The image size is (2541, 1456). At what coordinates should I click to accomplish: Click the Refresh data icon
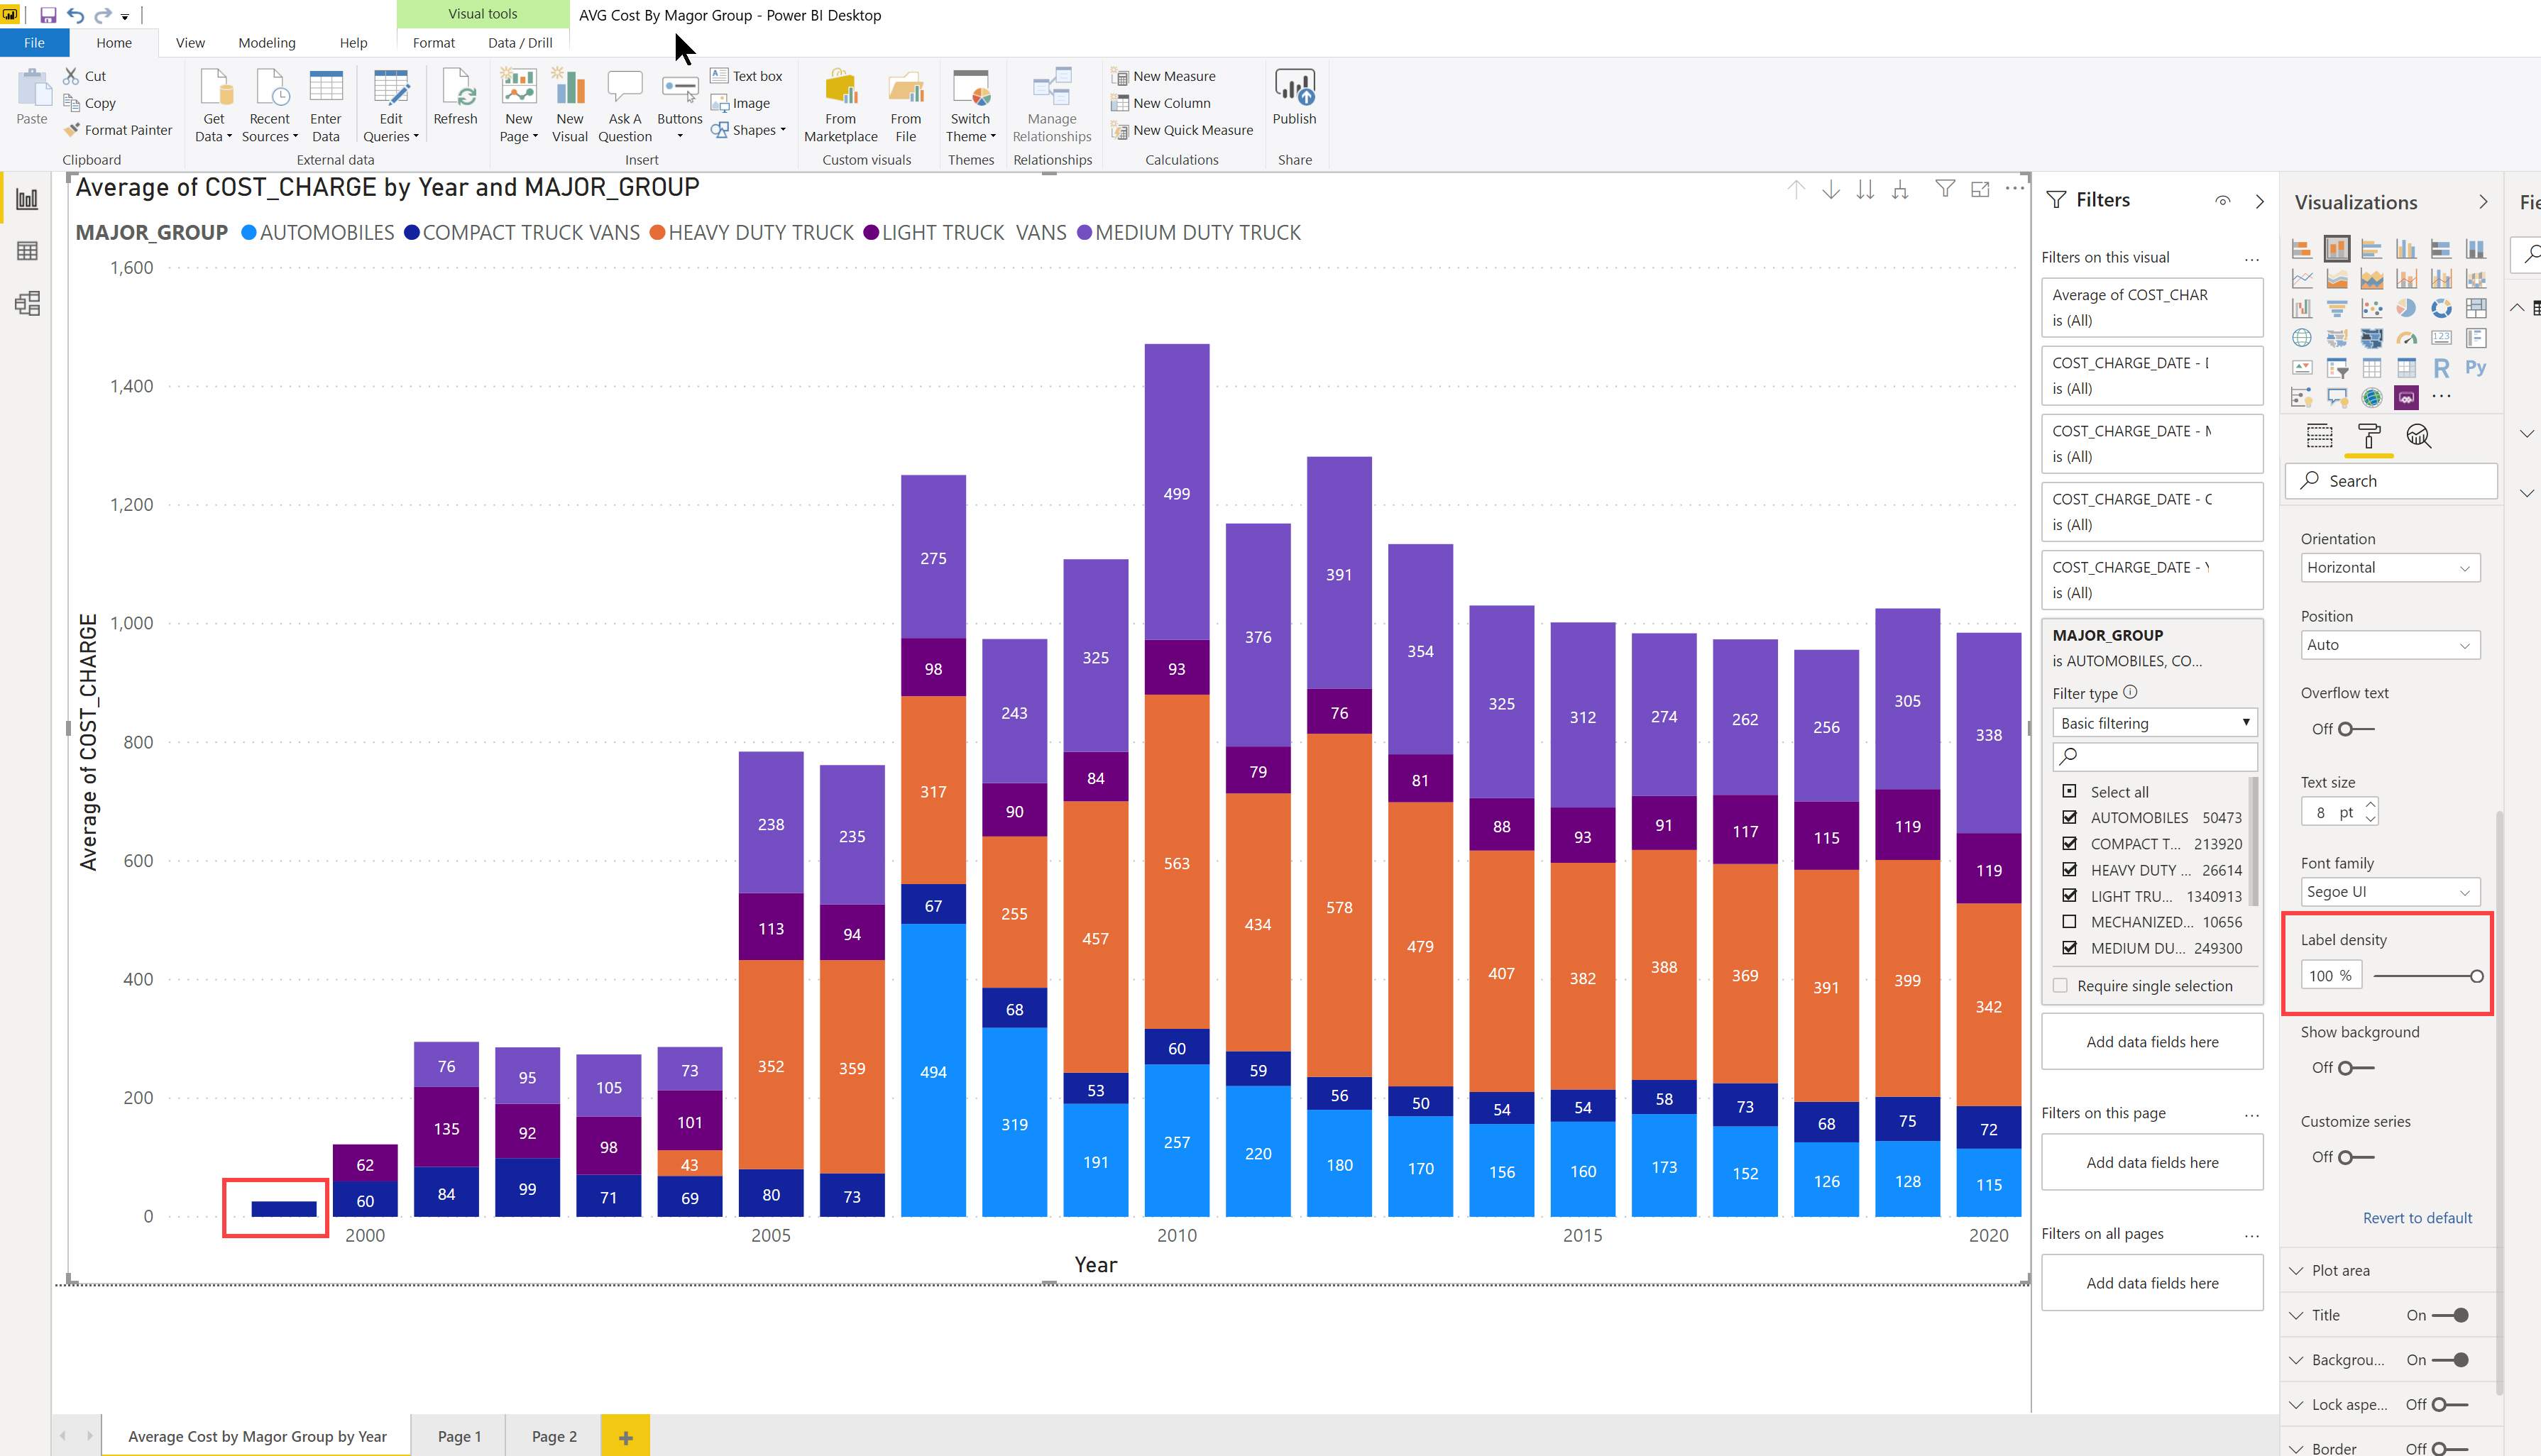pos(457,88)
